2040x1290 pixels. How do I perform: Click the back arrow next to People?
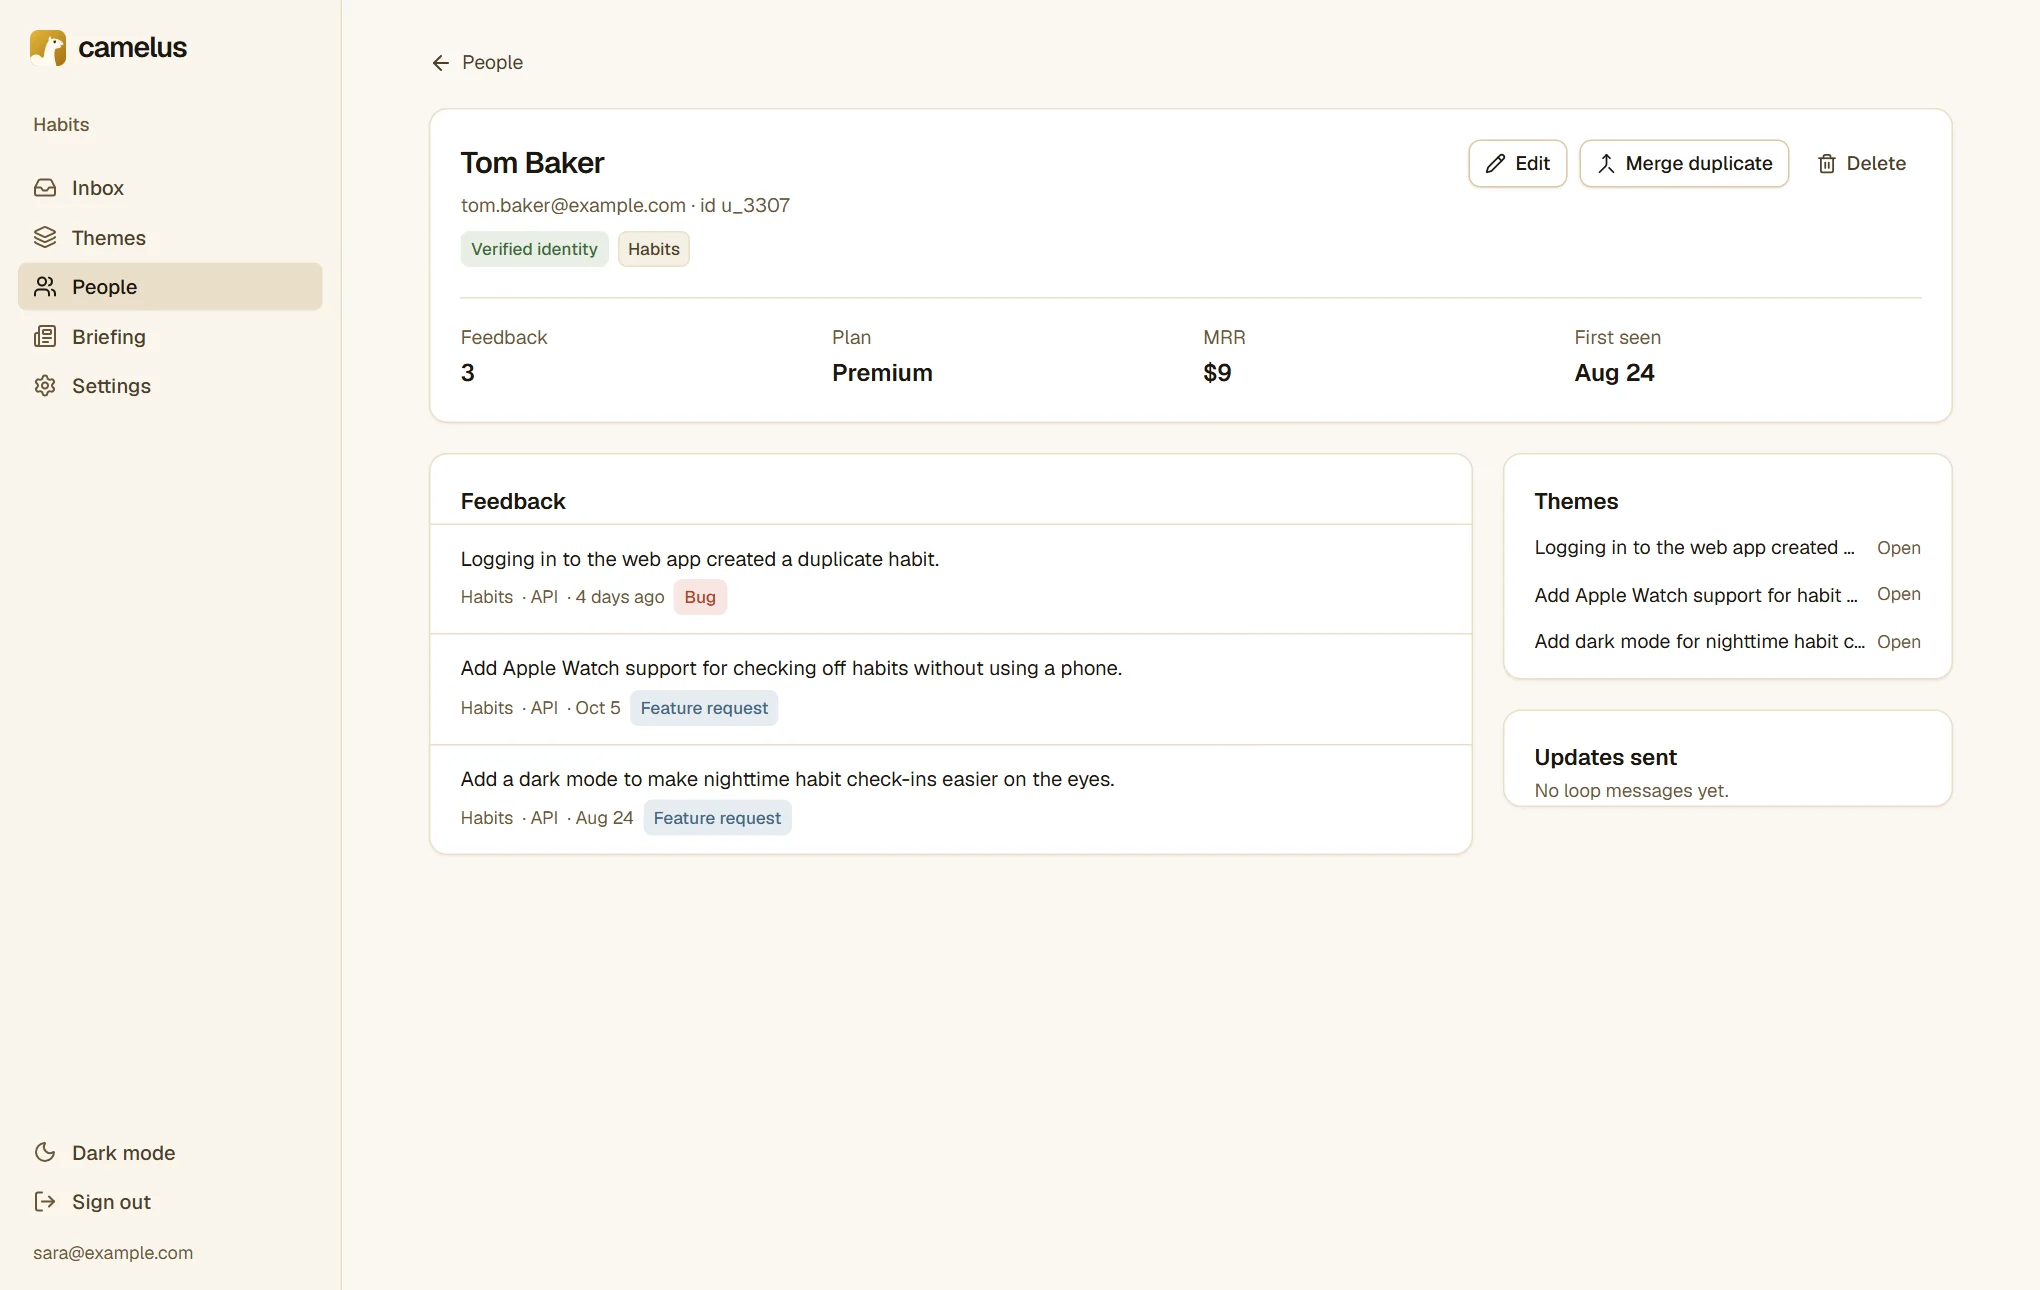[x=441, y=63]
